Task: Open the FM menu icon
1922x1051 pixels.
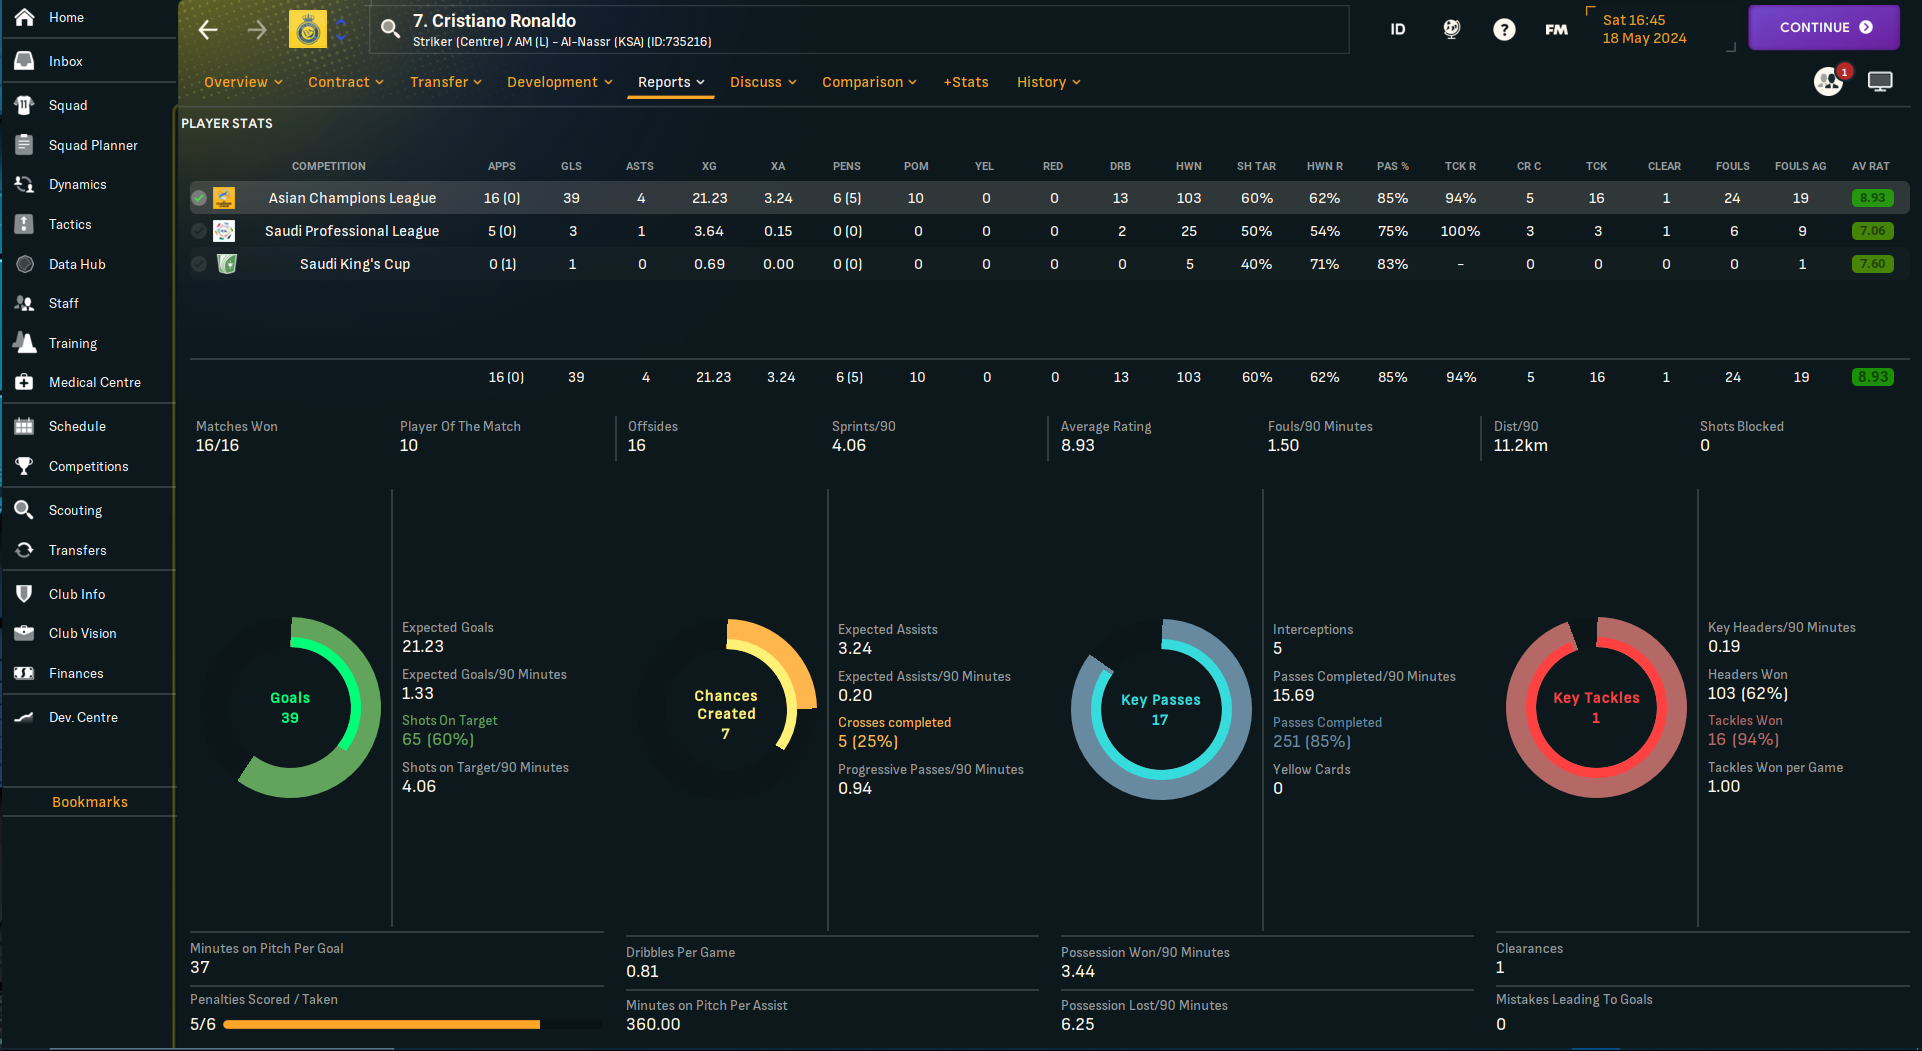Action: click(1556, 30)
